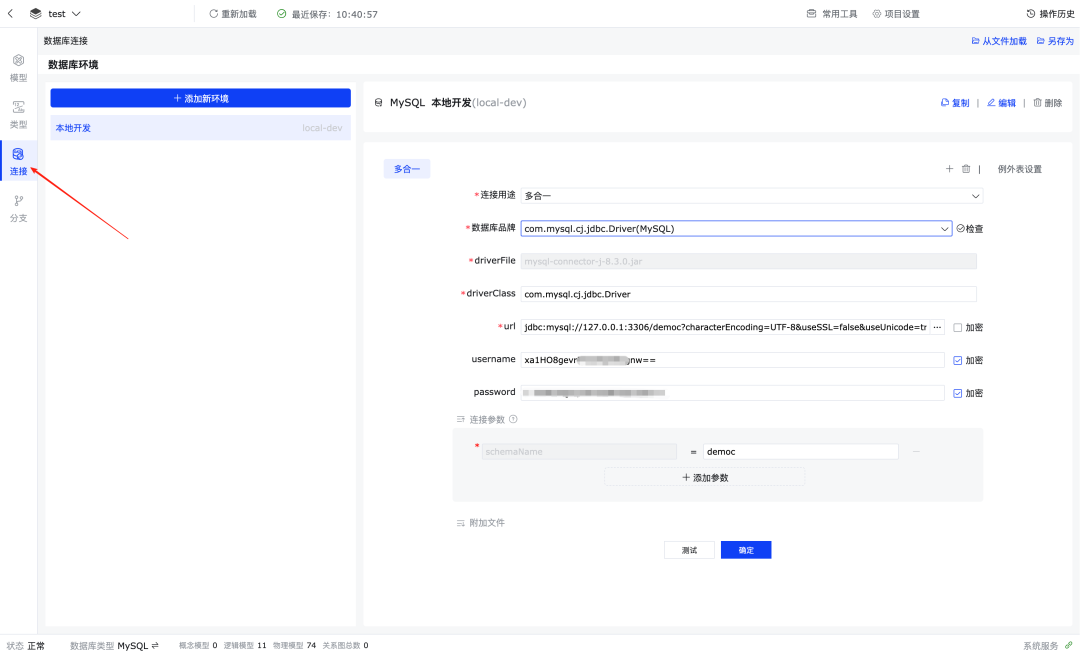Open the 类型 sidebar icon
Viewport: 1080px width, 656px height.
pyautogui.click(x=19, y=115)
